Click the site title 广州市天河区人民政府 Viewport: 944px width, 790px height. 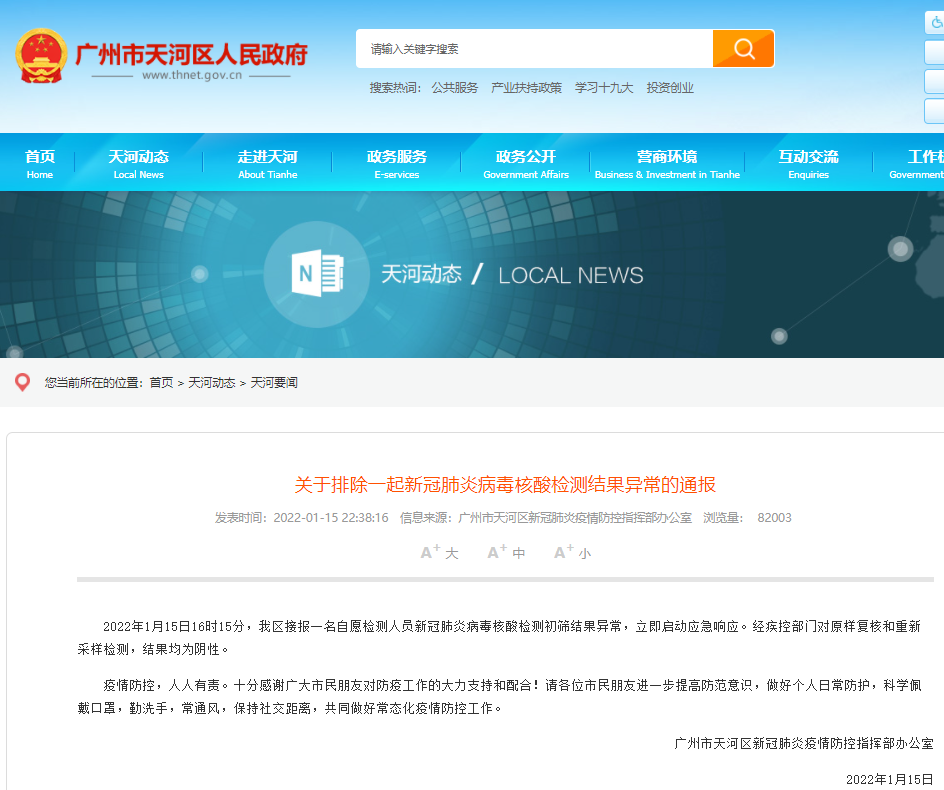(x=191, y=55)
